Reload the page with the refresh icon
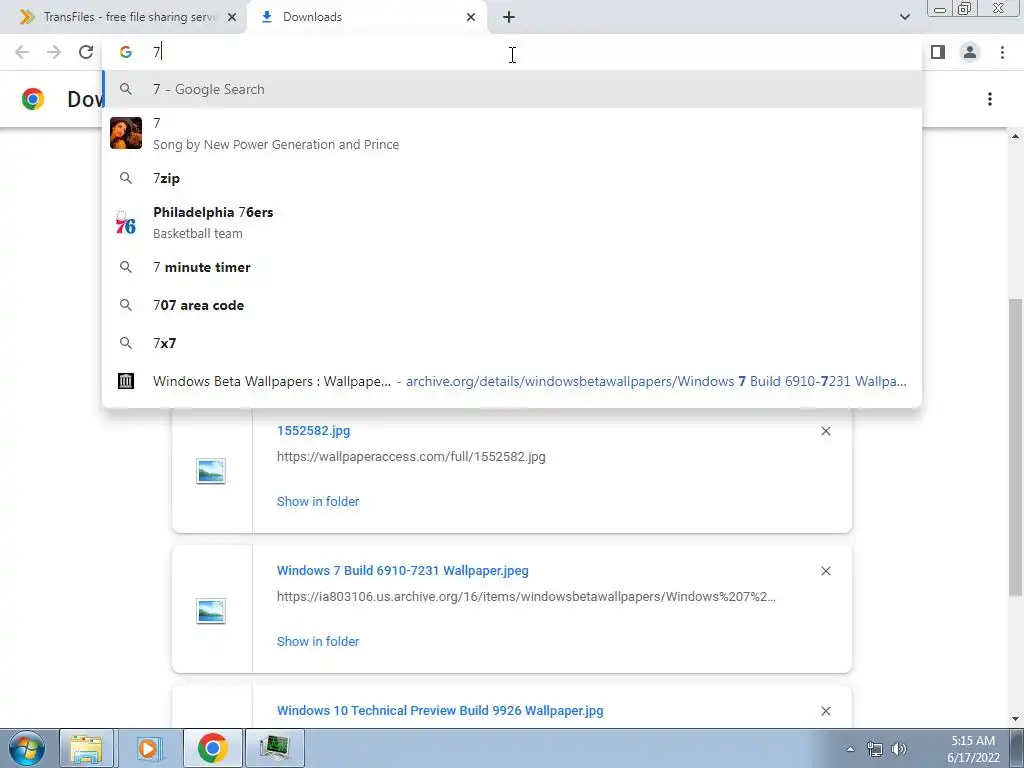 tap(86, 52)
